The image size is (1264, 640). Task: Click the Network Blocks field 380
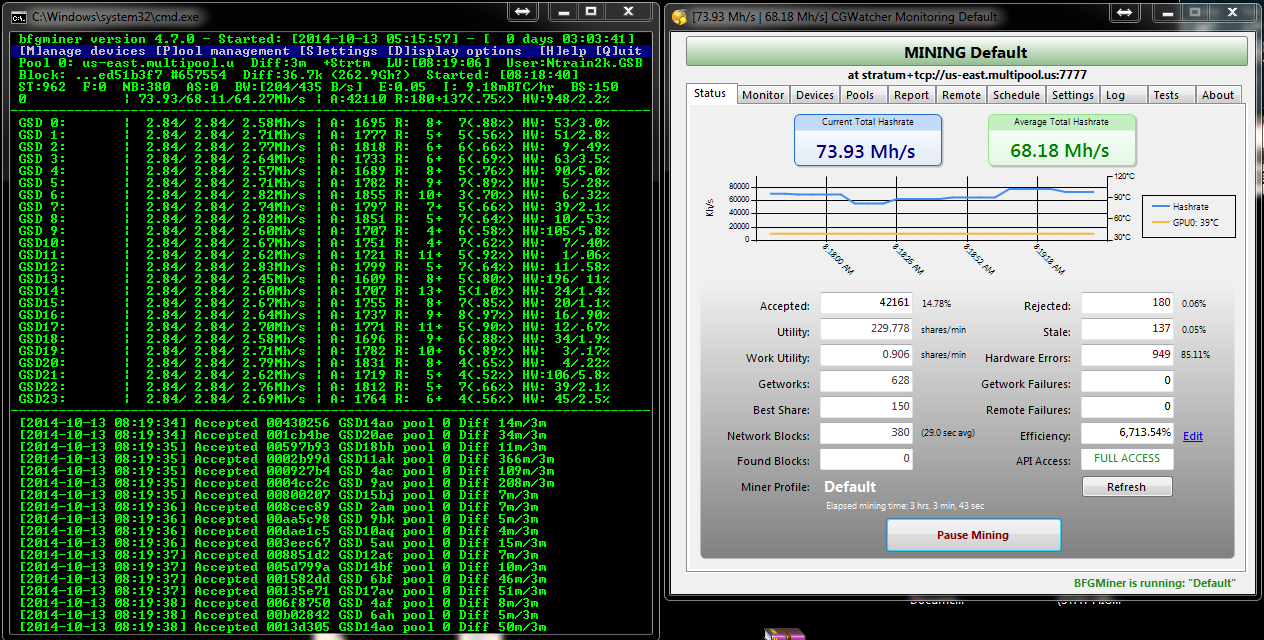(866, 433)
